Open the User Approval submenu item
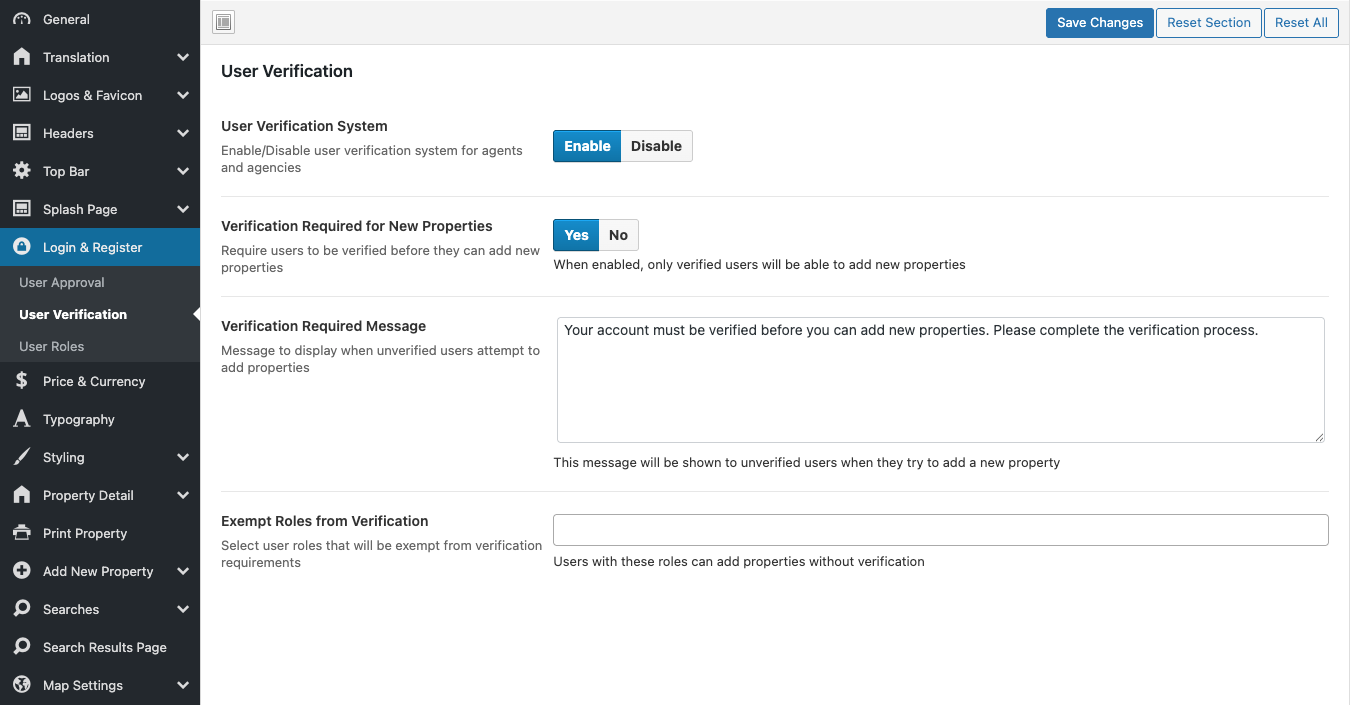The height and width of the screenshot is (705, 1350). pyautogui.click(x=62, y=282)
